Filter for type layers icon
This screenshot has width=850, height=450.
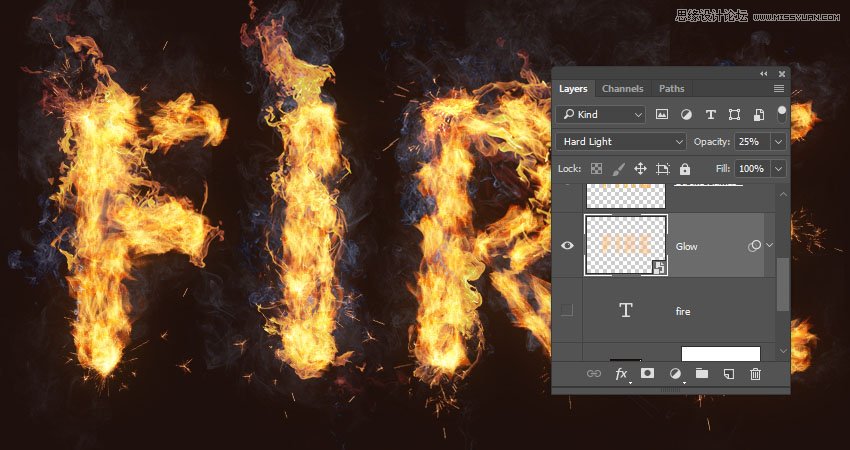710,114
